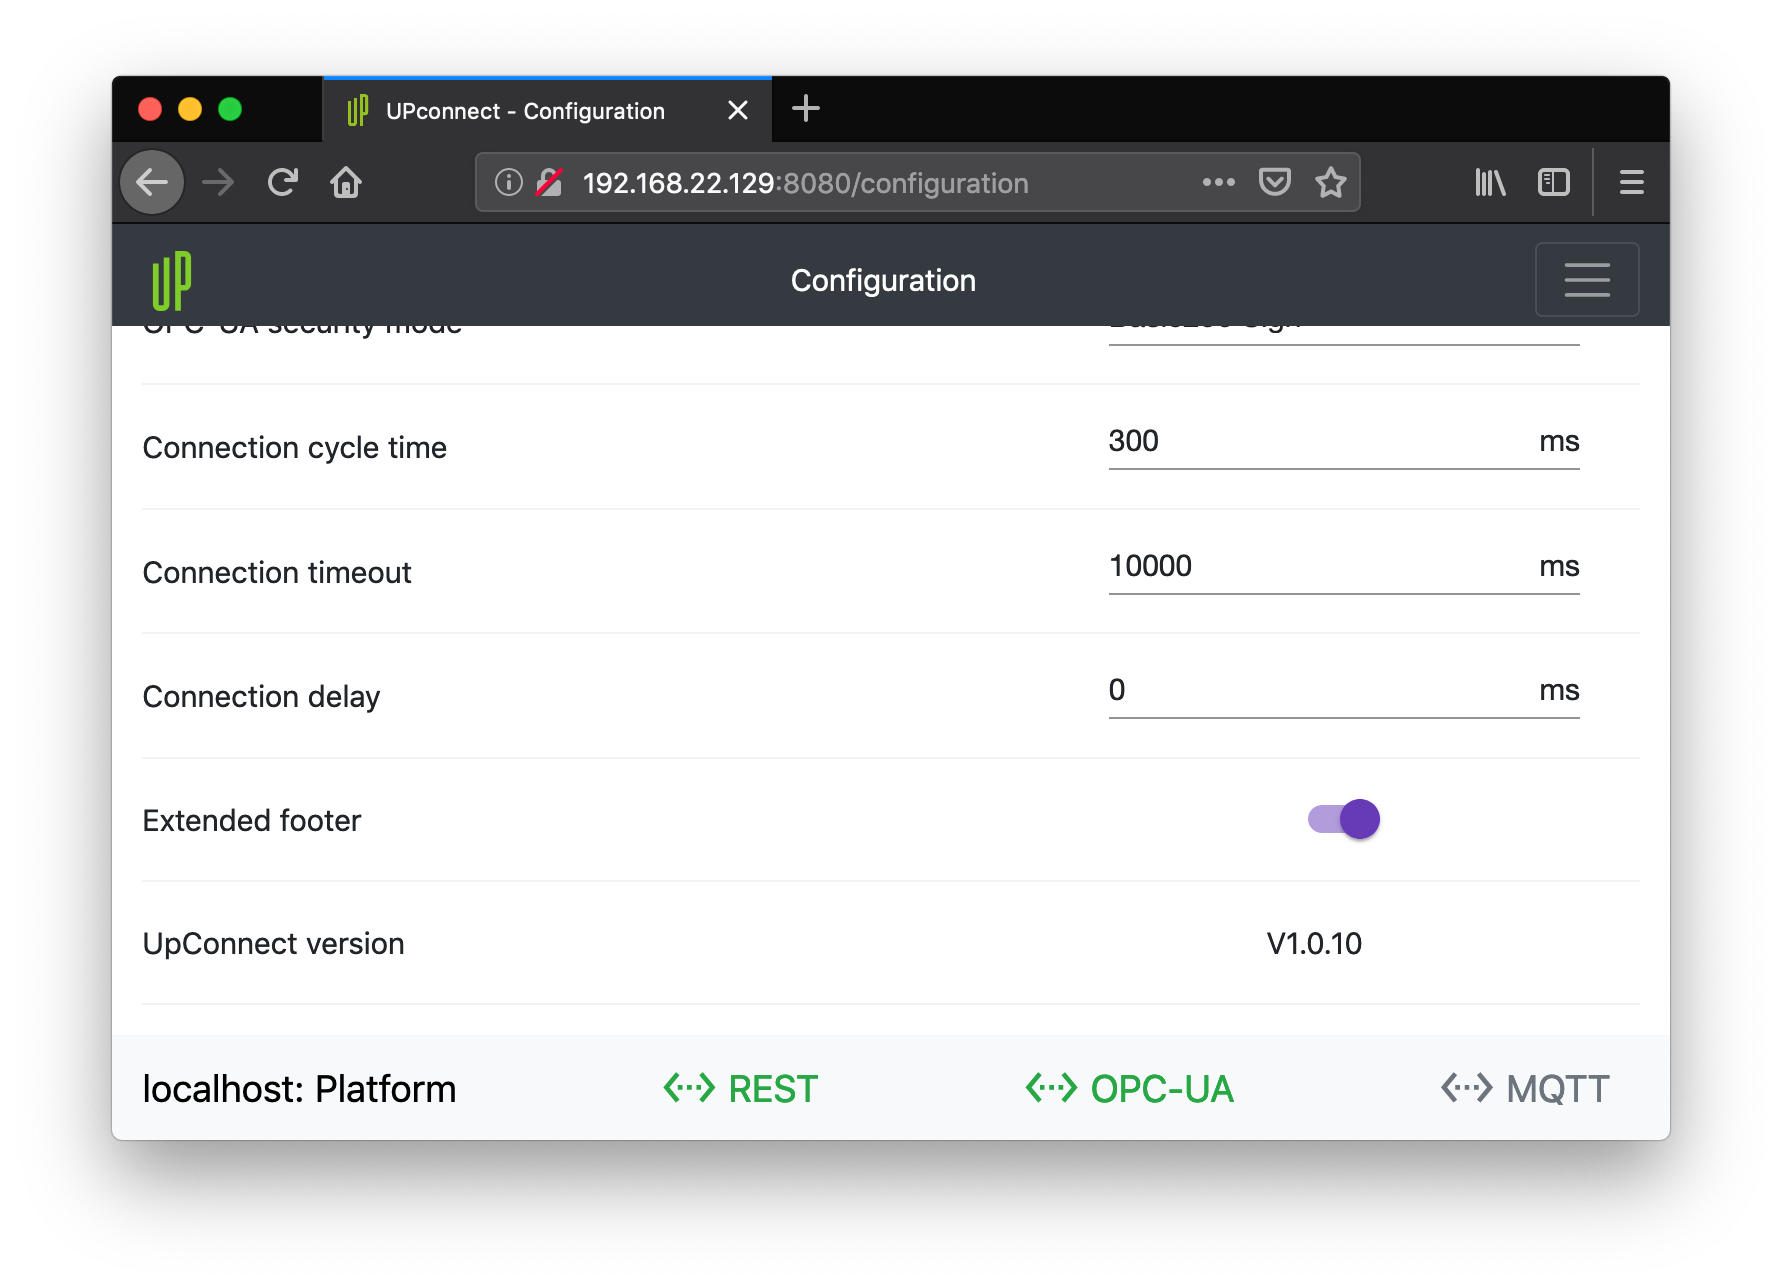Click the Connection cycle time input field

1320,442
